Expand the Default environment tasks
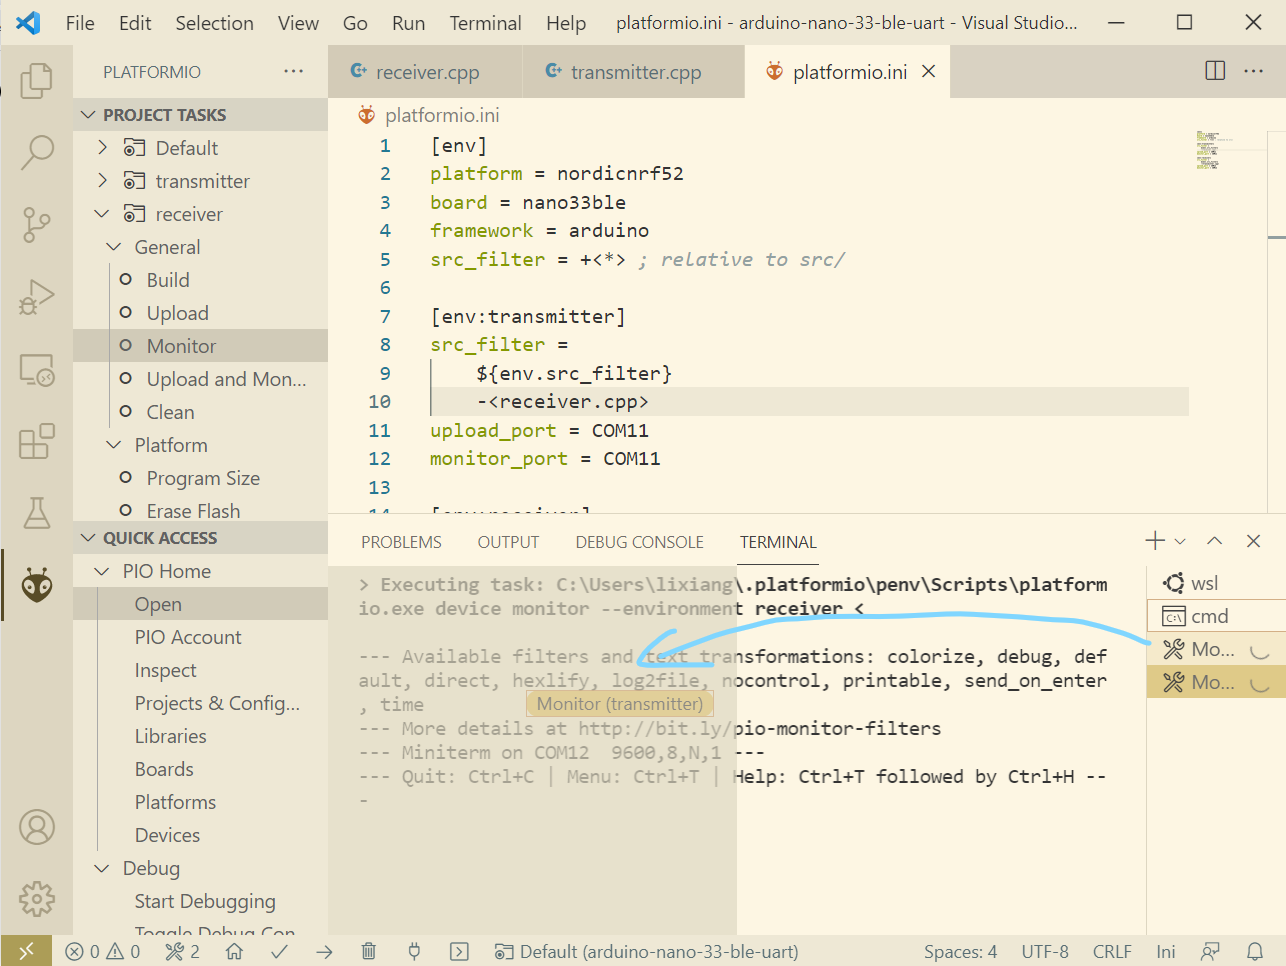The height and width of the screenshot is (966, 1286). click(x=102, y=148)
